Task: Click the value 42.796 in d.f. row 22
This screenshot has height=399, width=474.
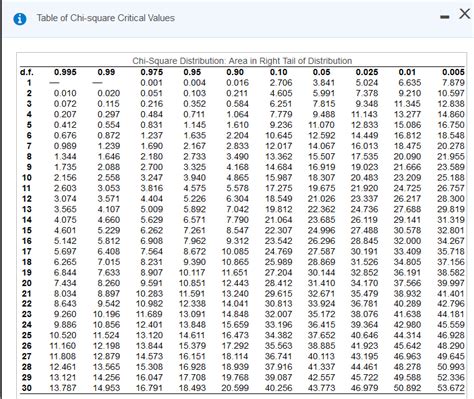Action: click(451, 304)
